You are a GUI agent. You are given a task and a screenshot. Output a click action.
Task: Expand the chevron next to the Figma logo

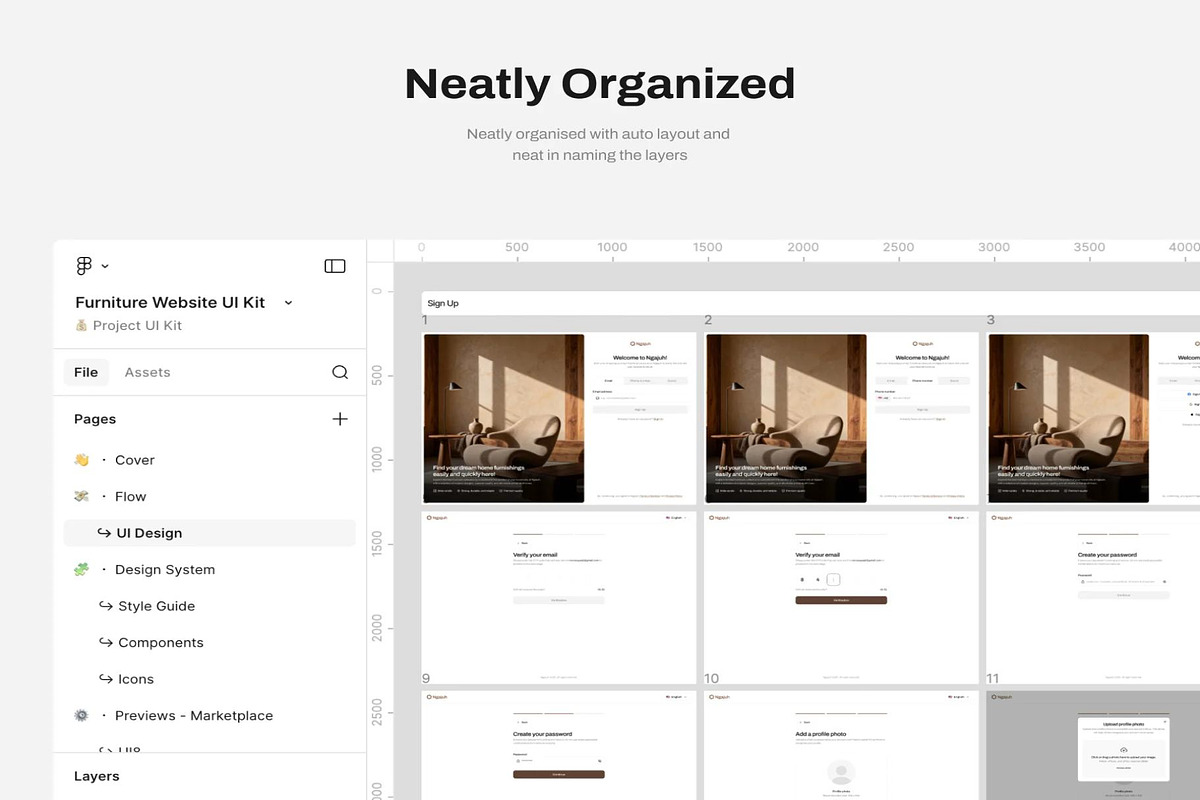[104, 265]
